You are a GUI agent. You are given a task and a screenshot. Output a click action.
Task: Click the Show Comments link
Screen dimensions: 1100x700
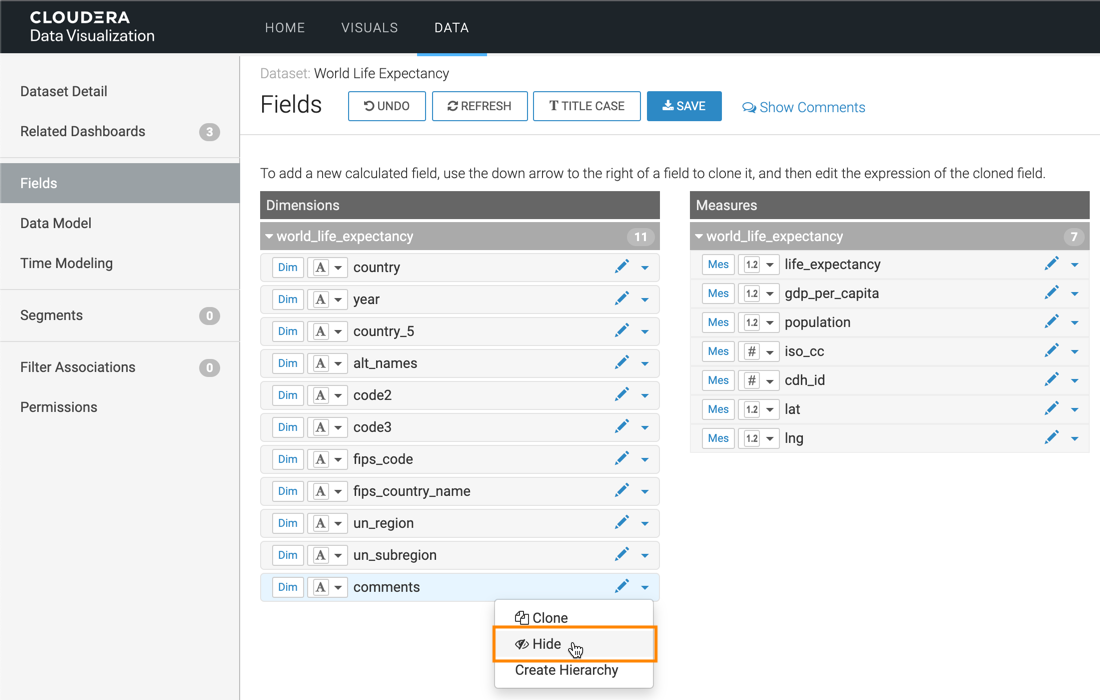(803, 107)
